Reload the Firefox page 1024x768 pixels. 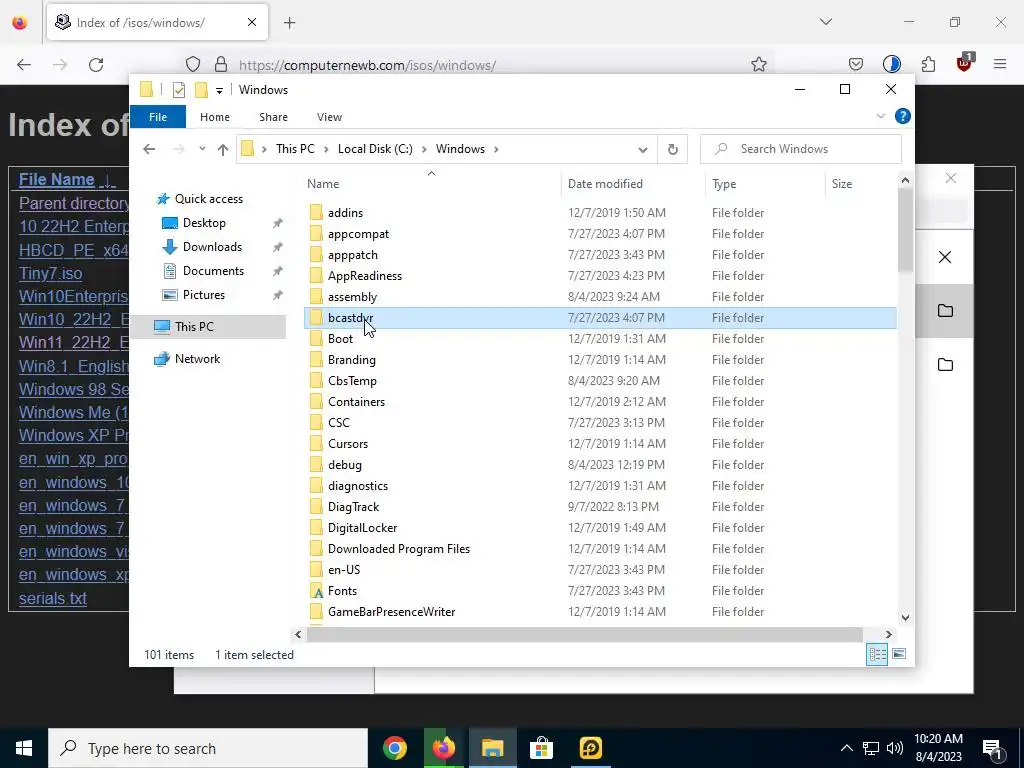click(x=96, y=65)
